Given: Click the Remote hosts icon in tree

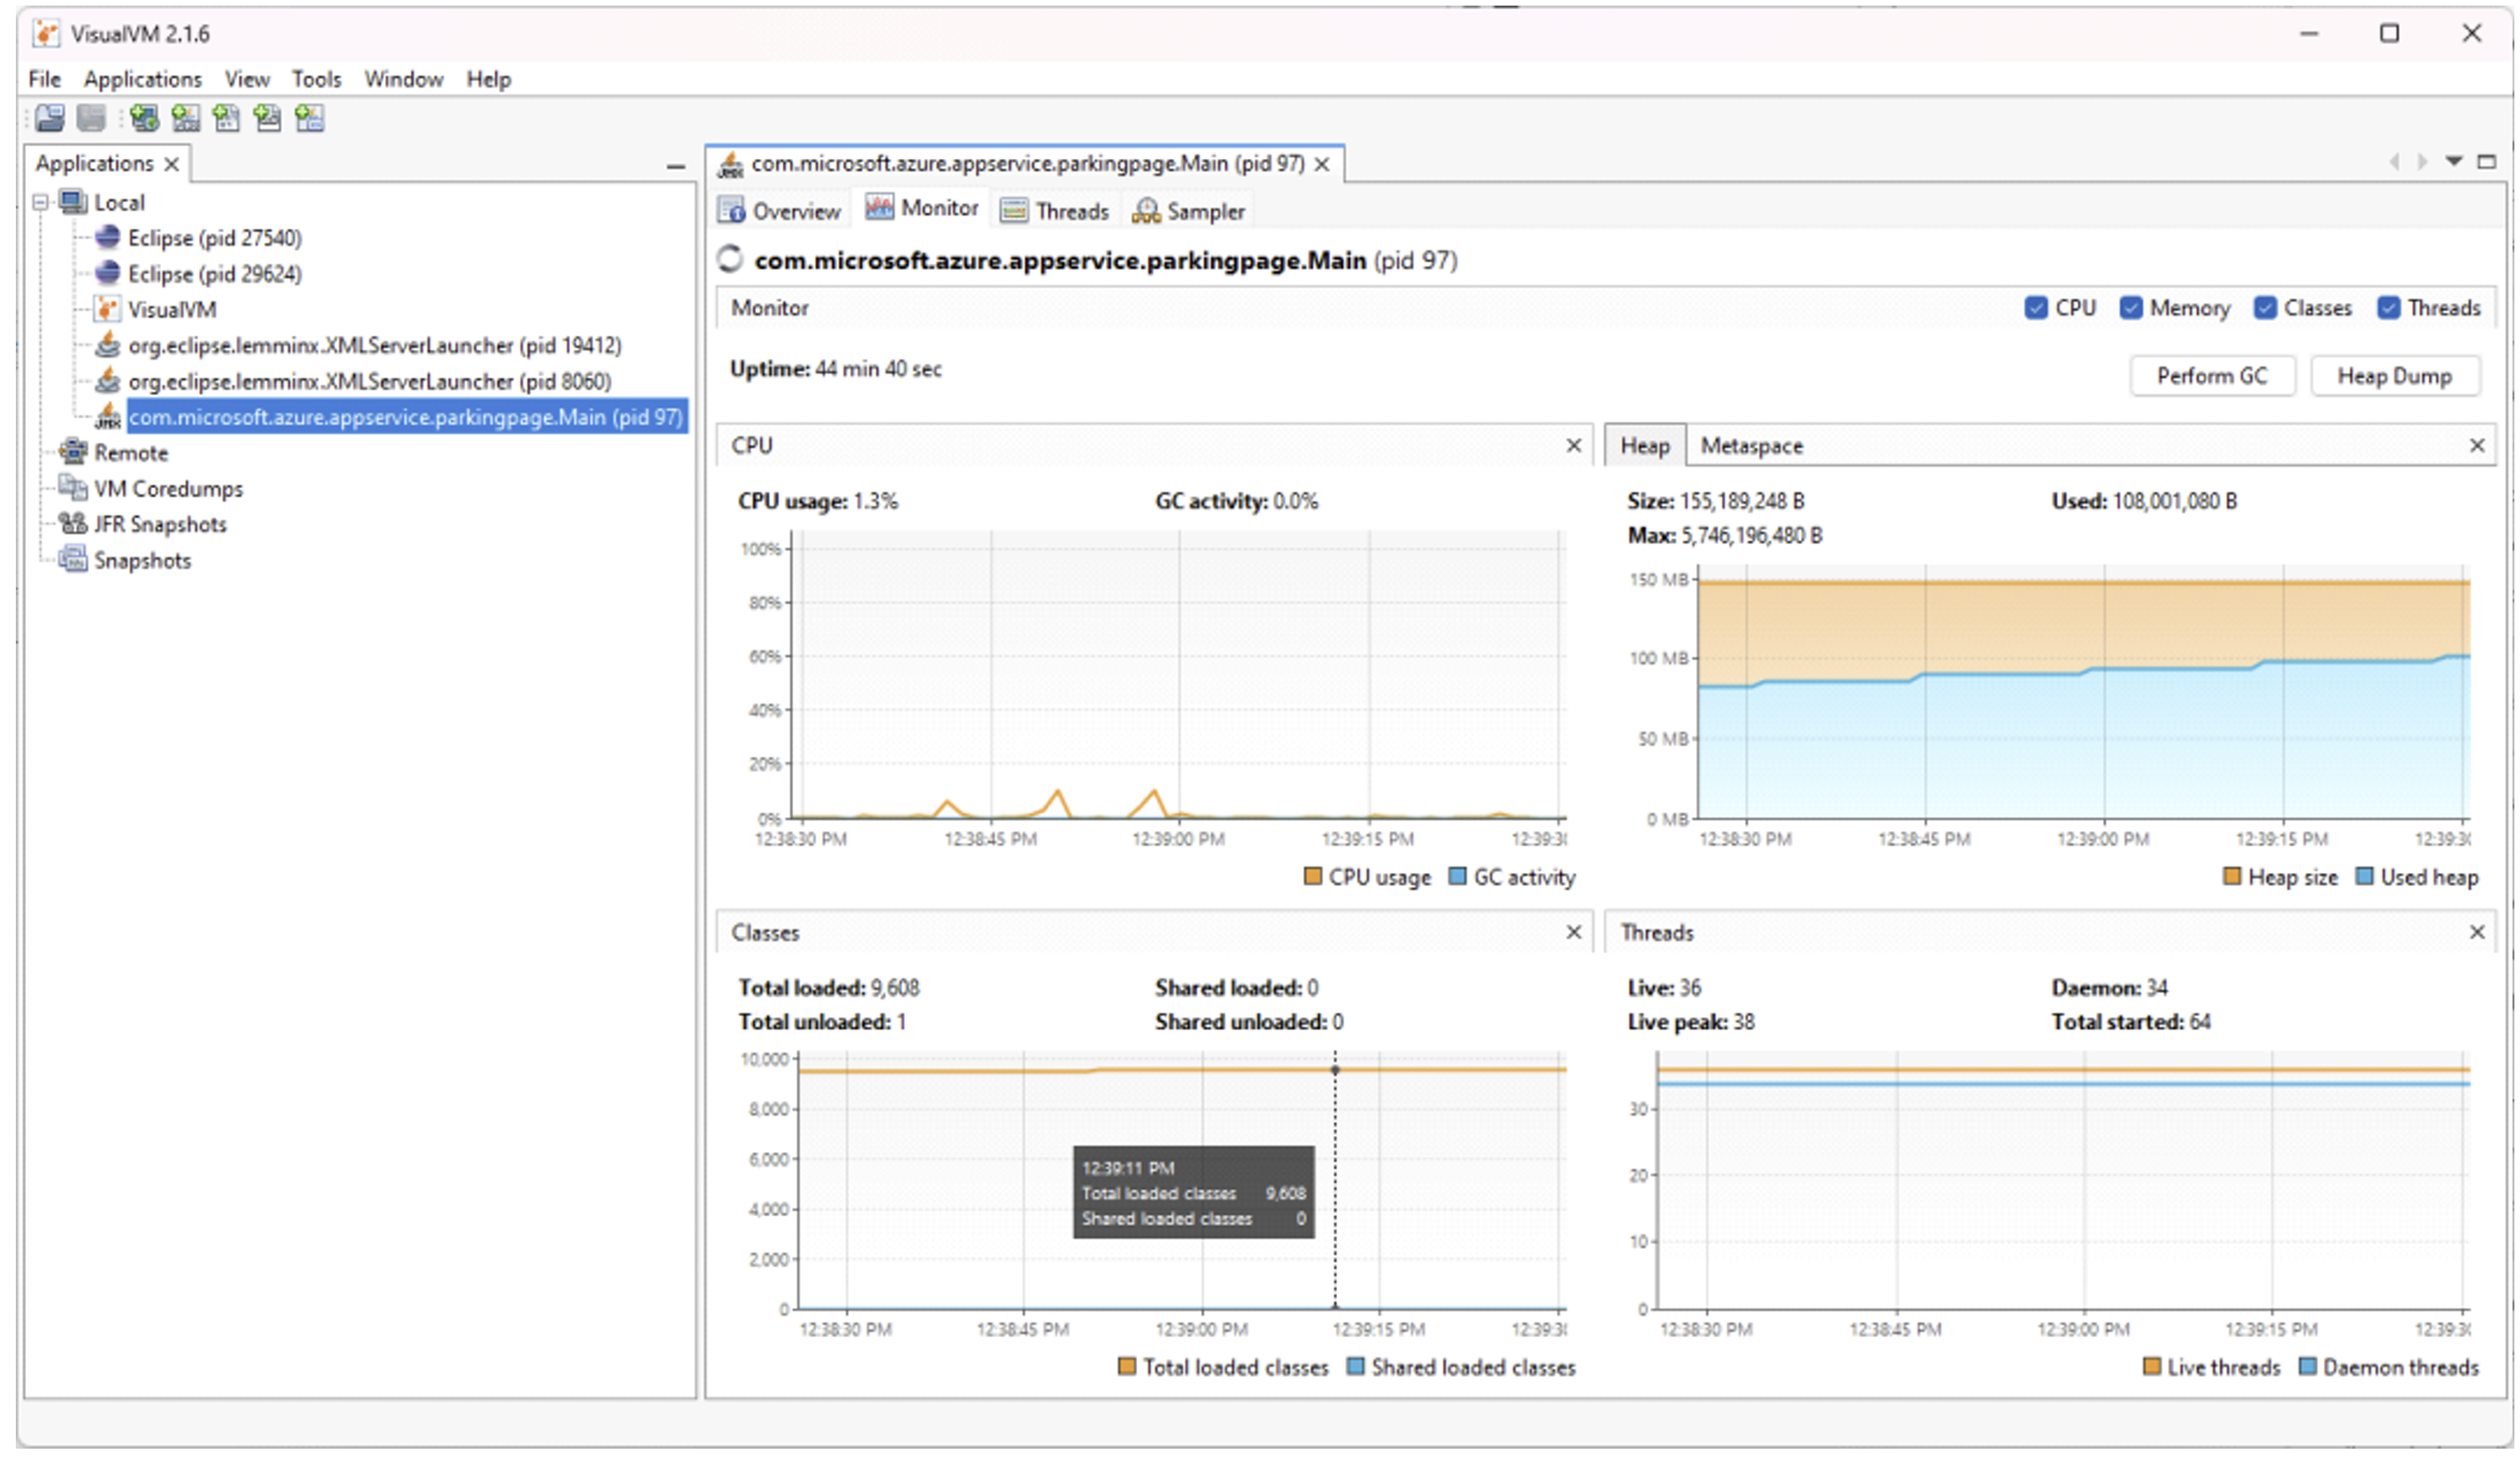Looking at the screenshot, I should (x=73, y=452).
